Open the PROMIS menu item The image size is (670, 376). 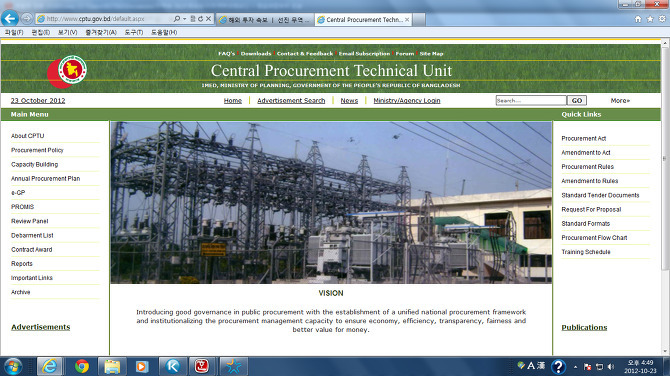pos(23,207)
